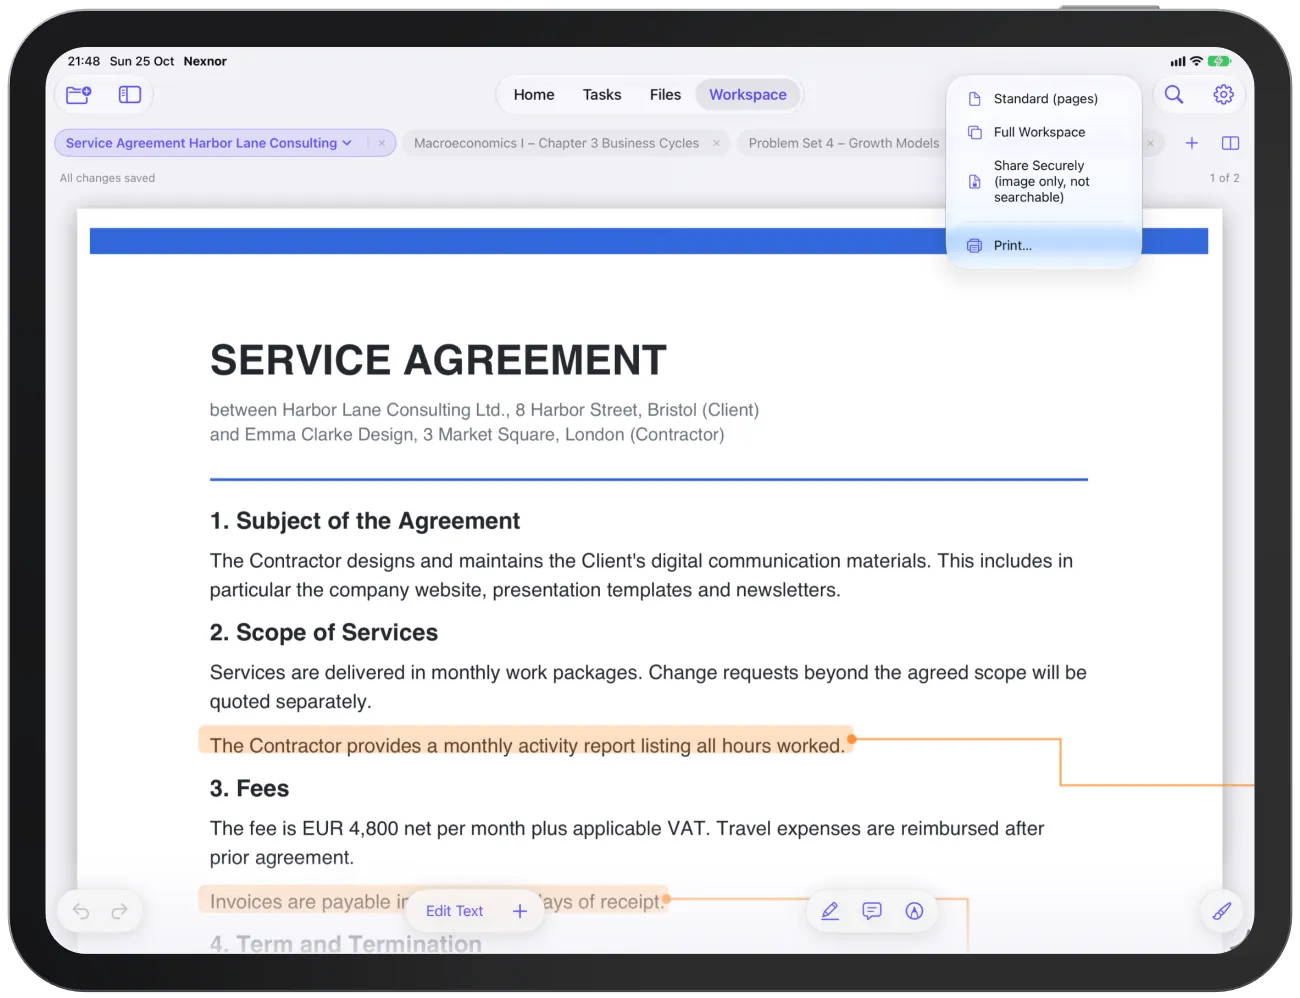Screen dimensions: 1300x998
Task: Click the heading 2. Scope of Services
Action: (324, 633)
